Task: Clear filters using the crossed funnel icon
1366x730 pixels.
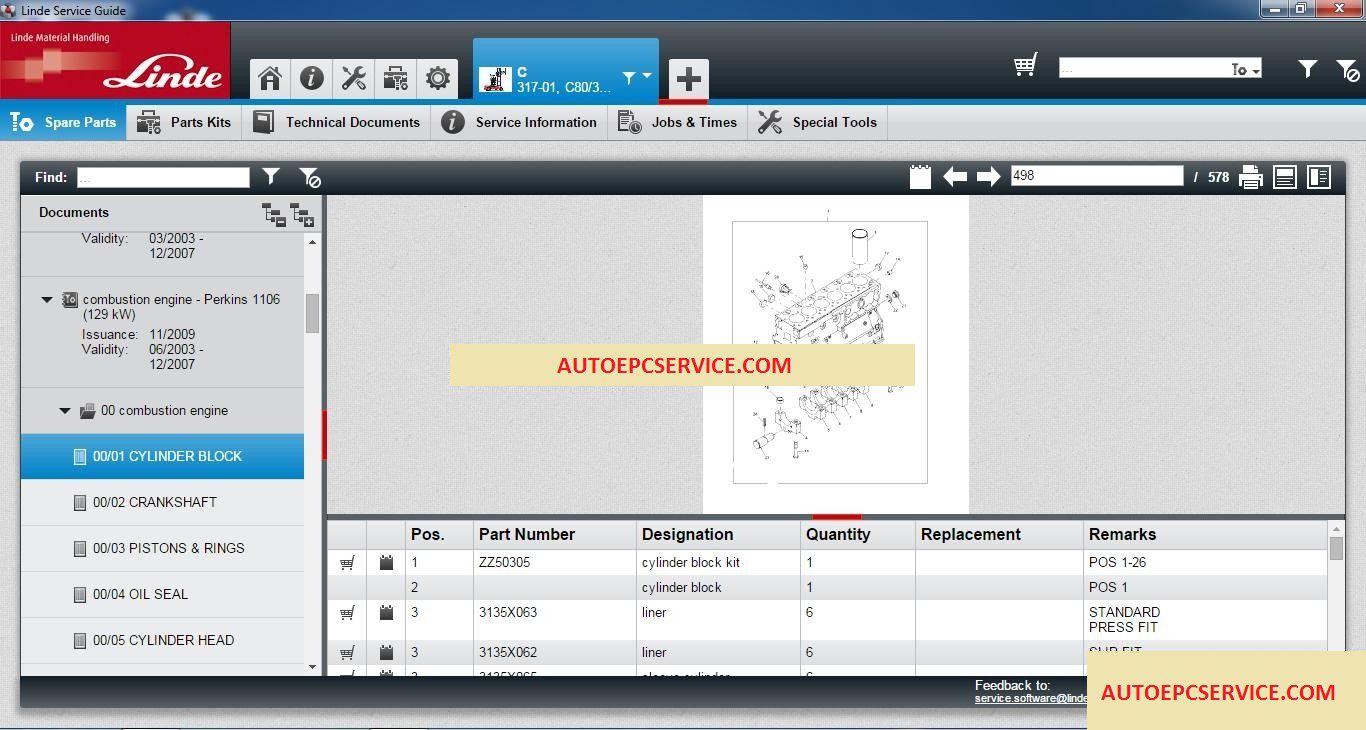Action: point(308,176)
